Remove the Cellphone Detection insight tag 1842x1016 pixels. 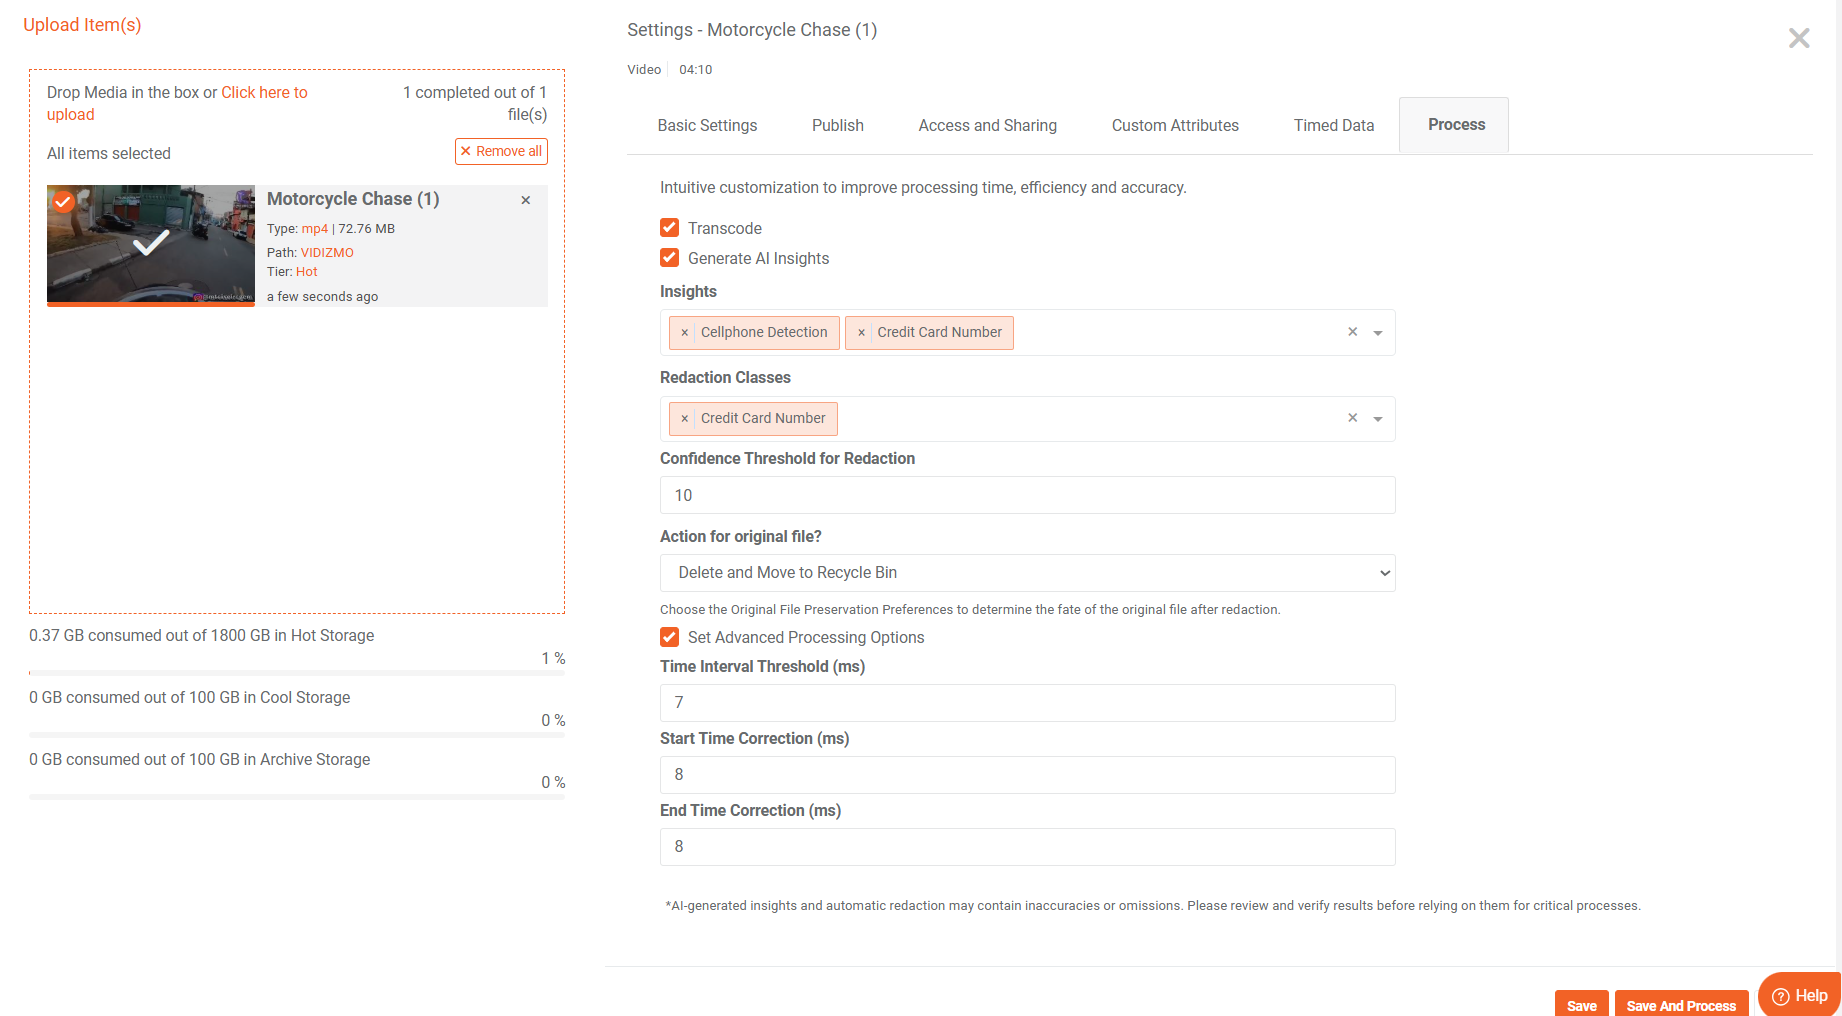pyautogui.click(x=684, y=333)
